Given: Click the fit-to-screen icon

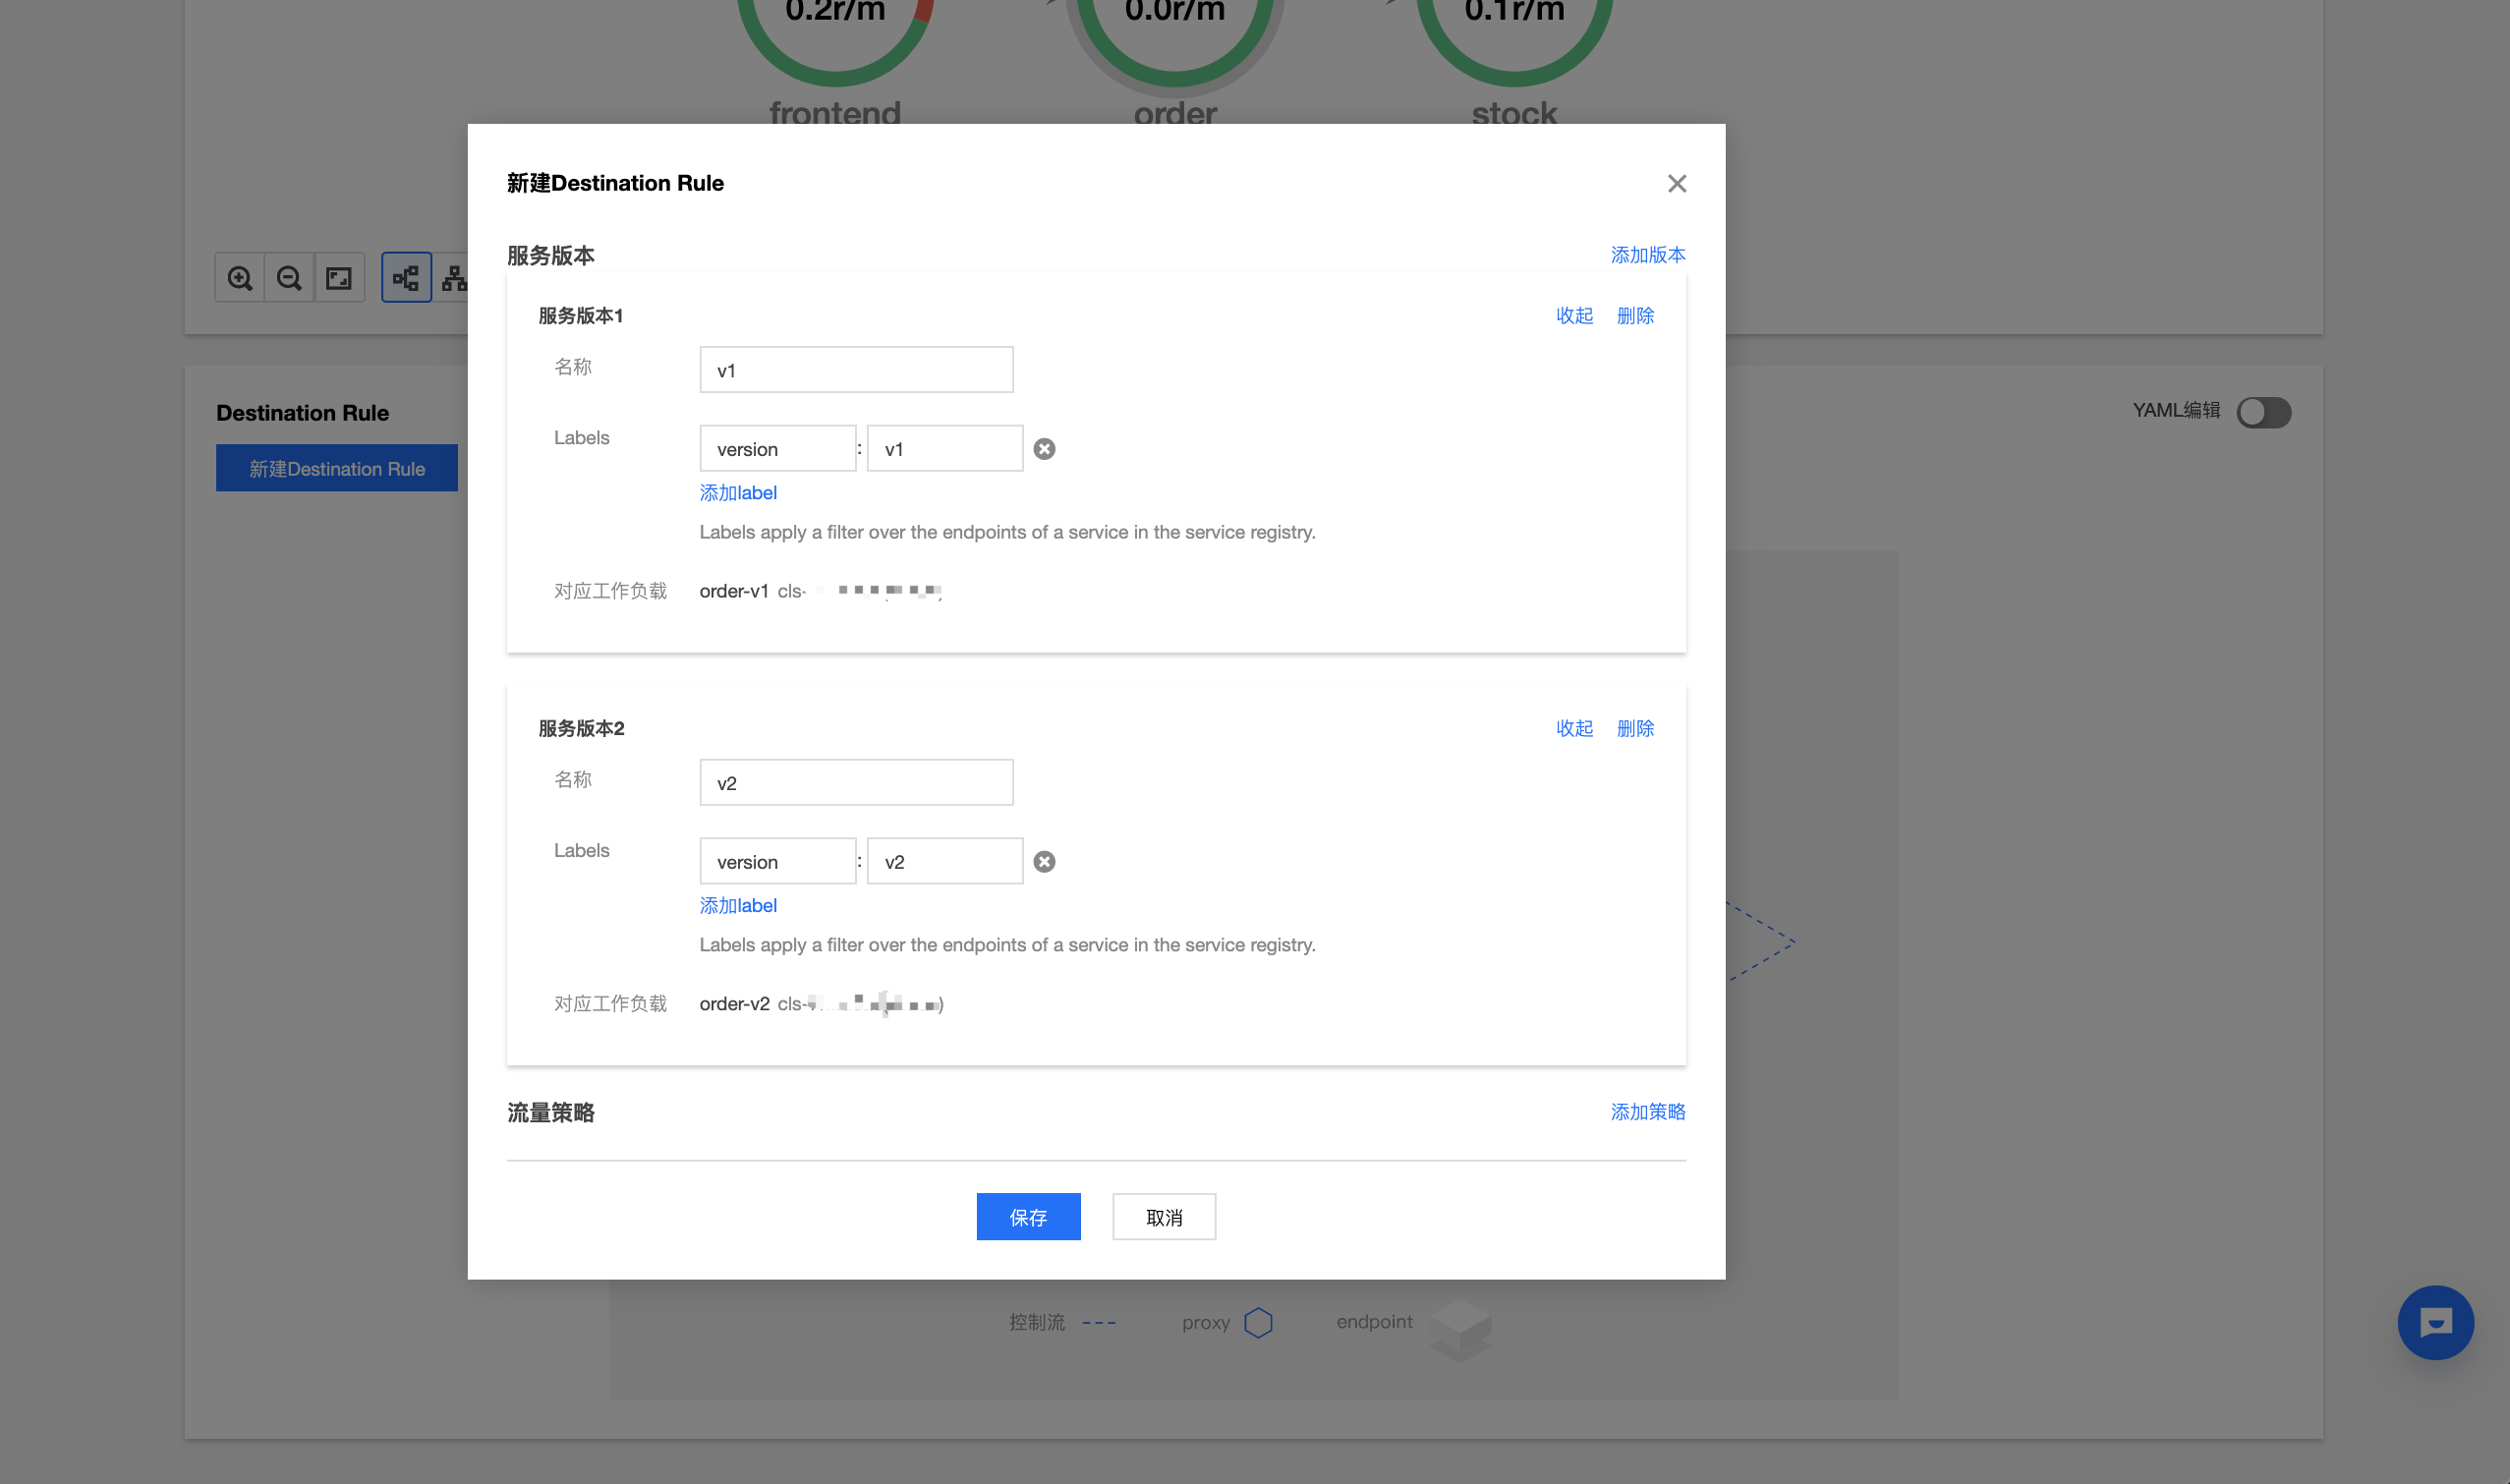Looking at the screenshot, I should tap(339, 278).
